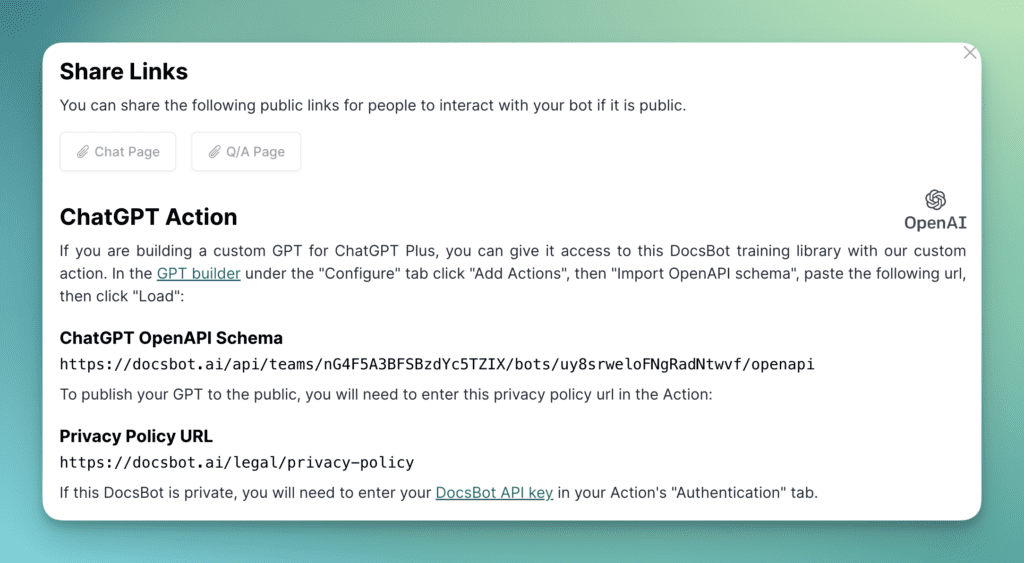
Task: Click the "You can share the following" description
Action: (x=372, y=105)
